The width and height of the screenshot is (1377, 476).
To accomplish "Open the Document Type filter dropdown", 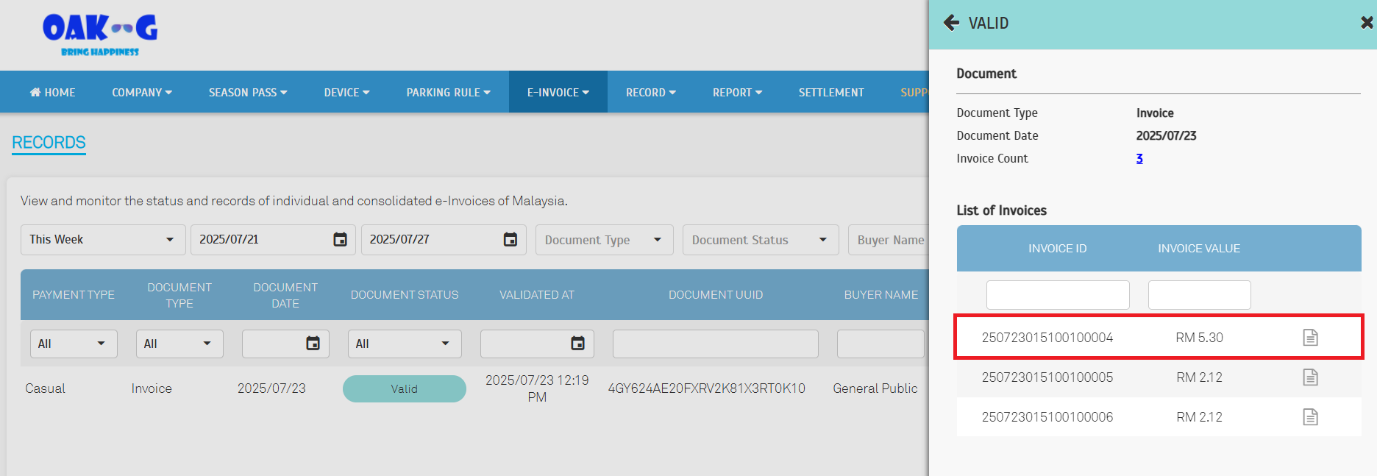I will [x=603, y=240].
